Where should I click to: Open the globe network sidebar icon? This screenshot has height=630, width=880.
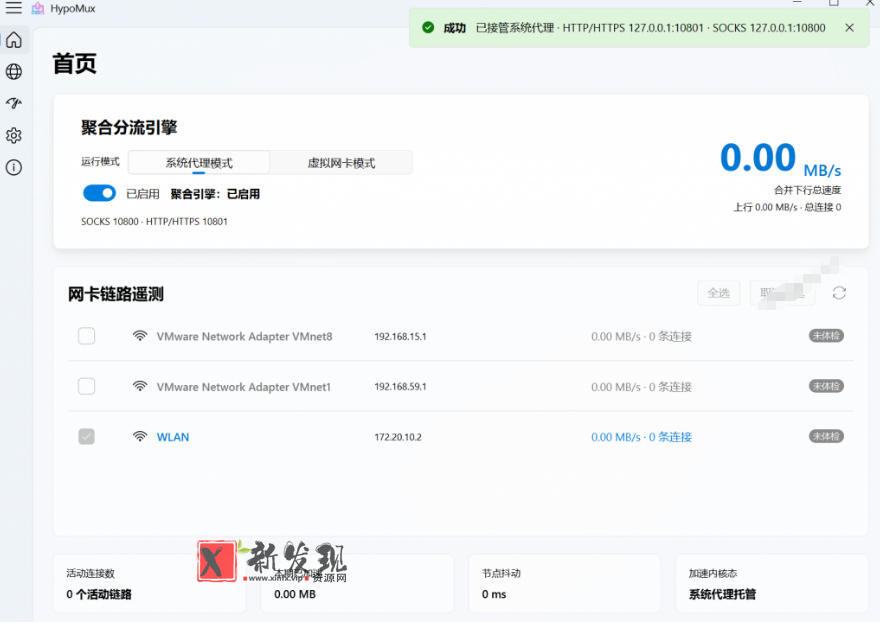(14, 72)
